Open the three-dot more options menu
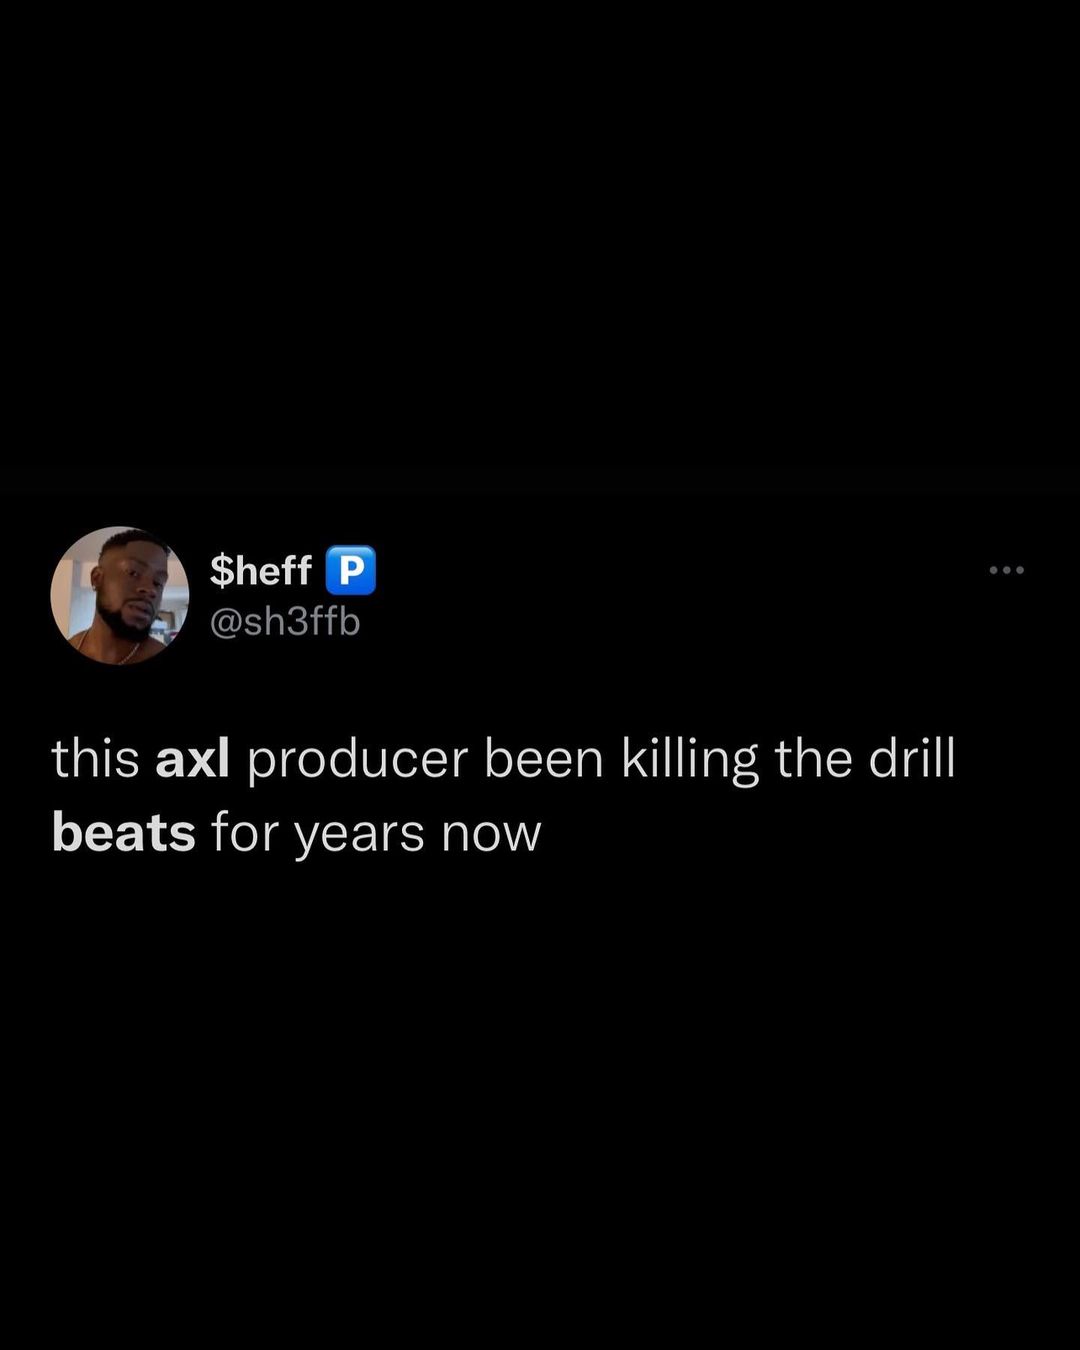Screen dimensions: 1080x1350 [x=1006, y=570]
